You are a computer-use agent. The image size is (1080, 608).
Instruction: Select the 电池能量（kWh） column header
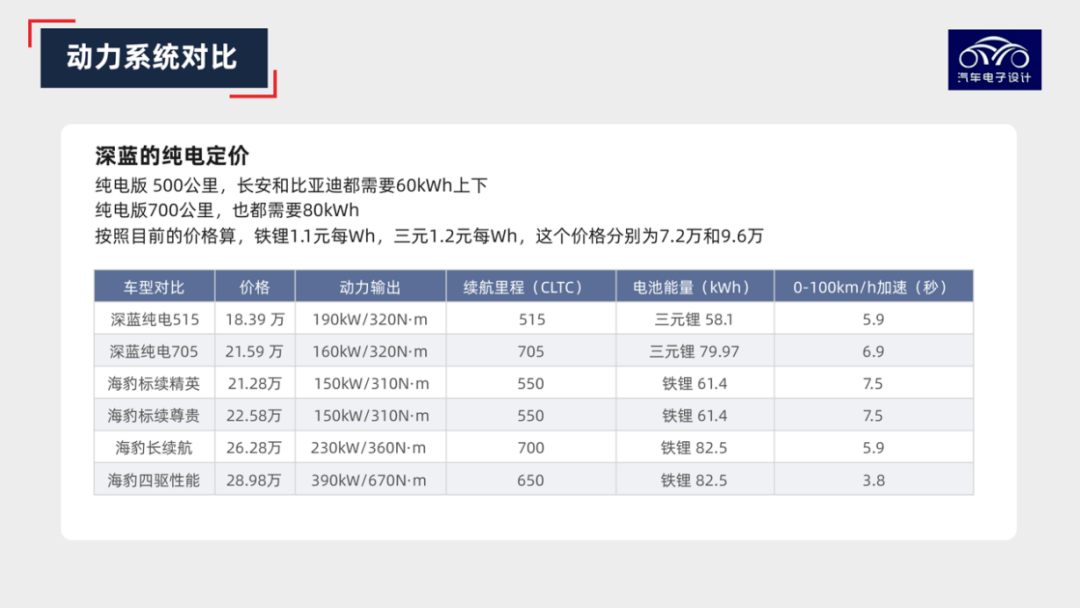pos(695,287)
